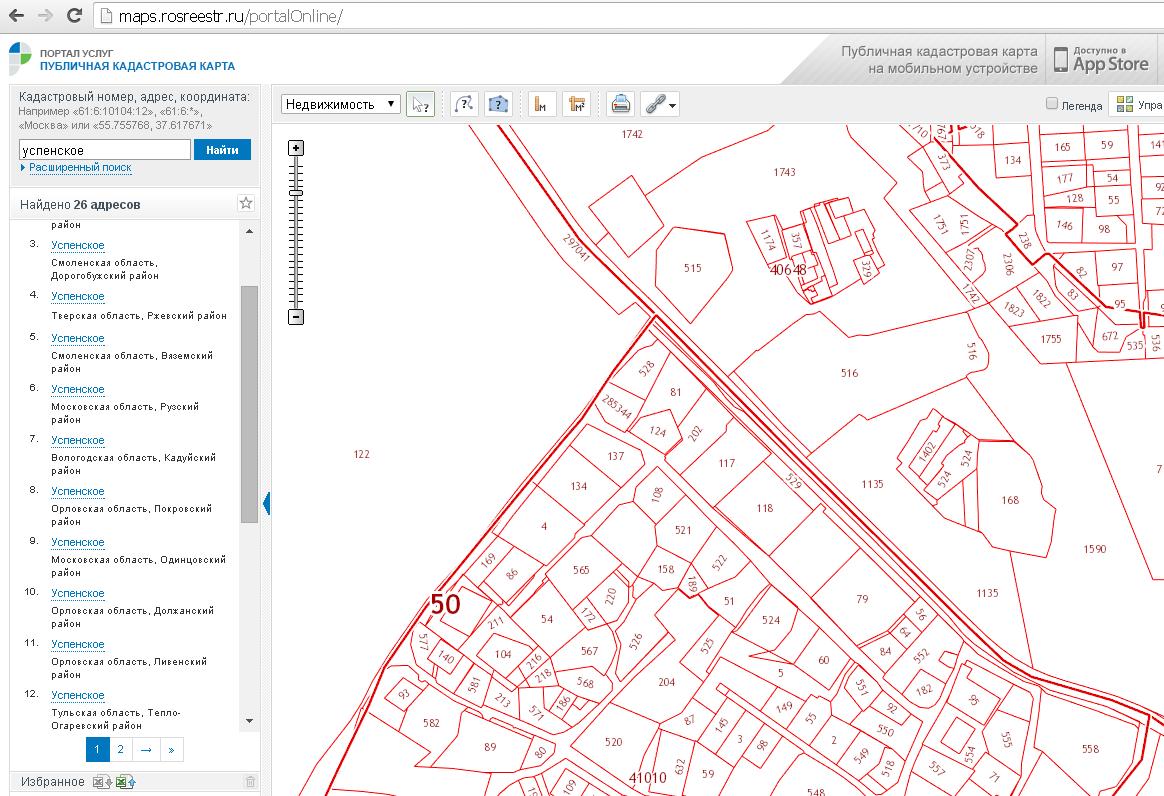The height and width of the screenshot is (796, 1164).
Task: Click the print map icon
Action: 621,104
